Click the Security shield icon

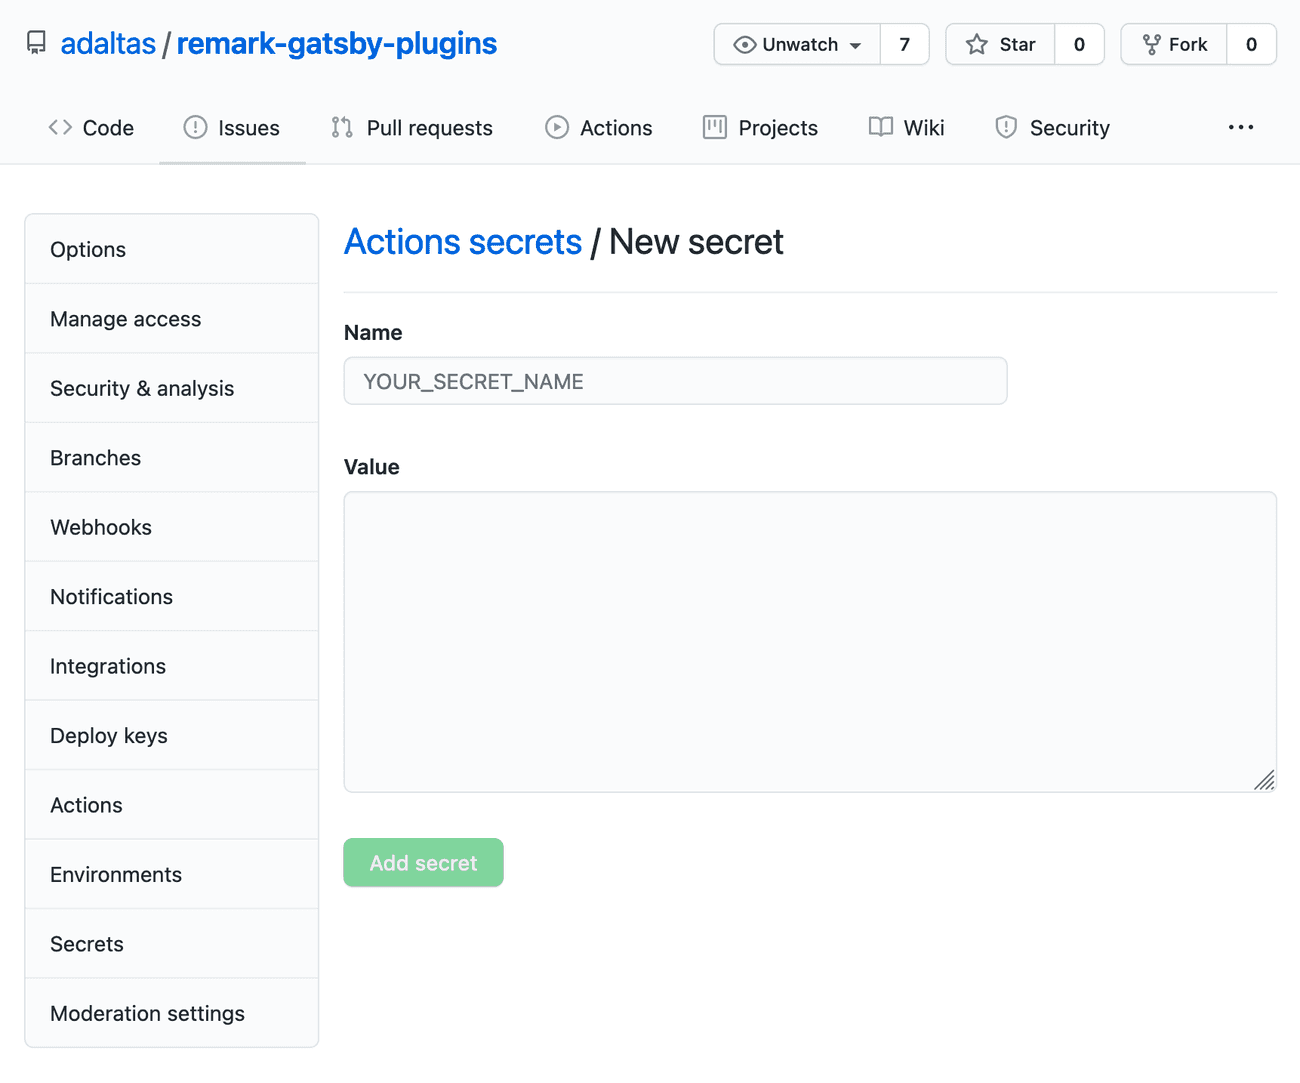click(1005, 127)
